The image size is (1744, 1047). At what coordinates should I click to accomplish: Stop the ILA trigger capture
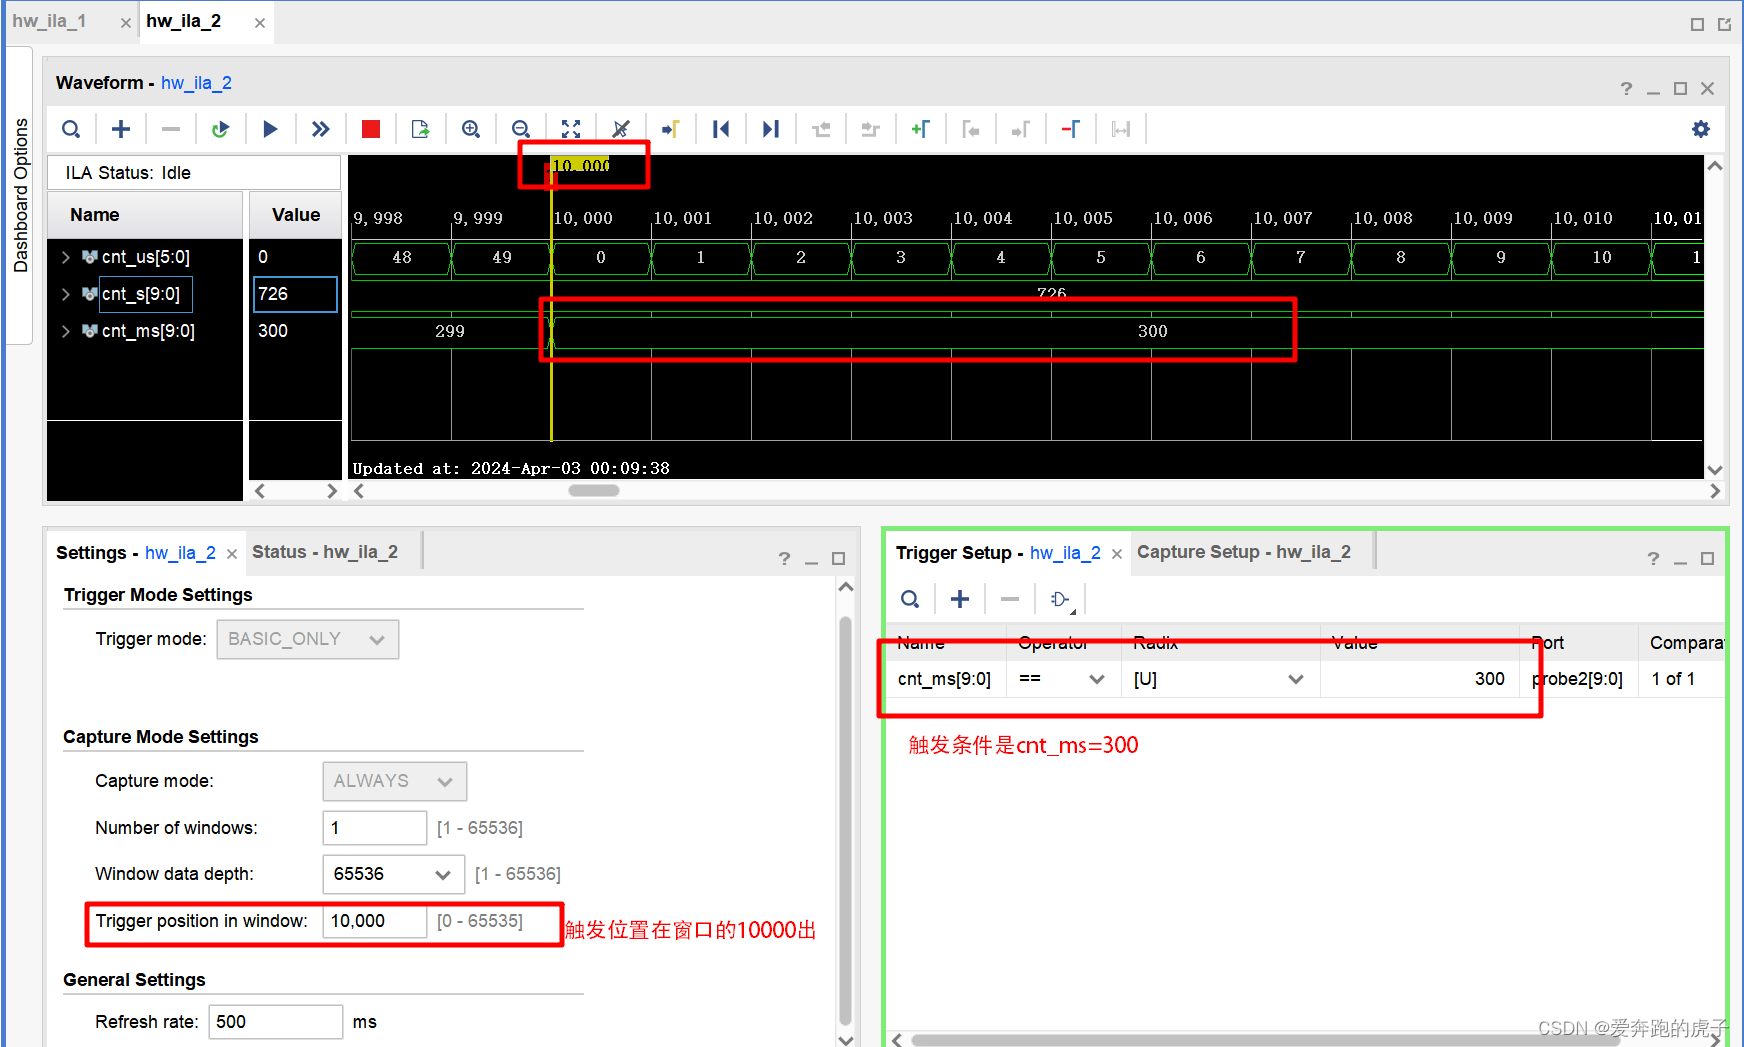(371, 128)
